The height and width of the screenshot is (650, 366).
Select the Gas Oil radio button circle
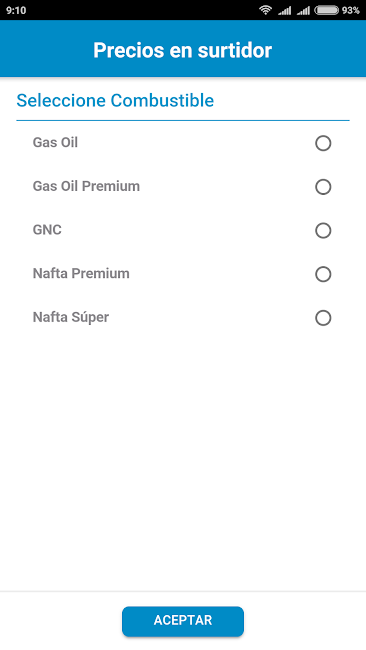point(323,143)
